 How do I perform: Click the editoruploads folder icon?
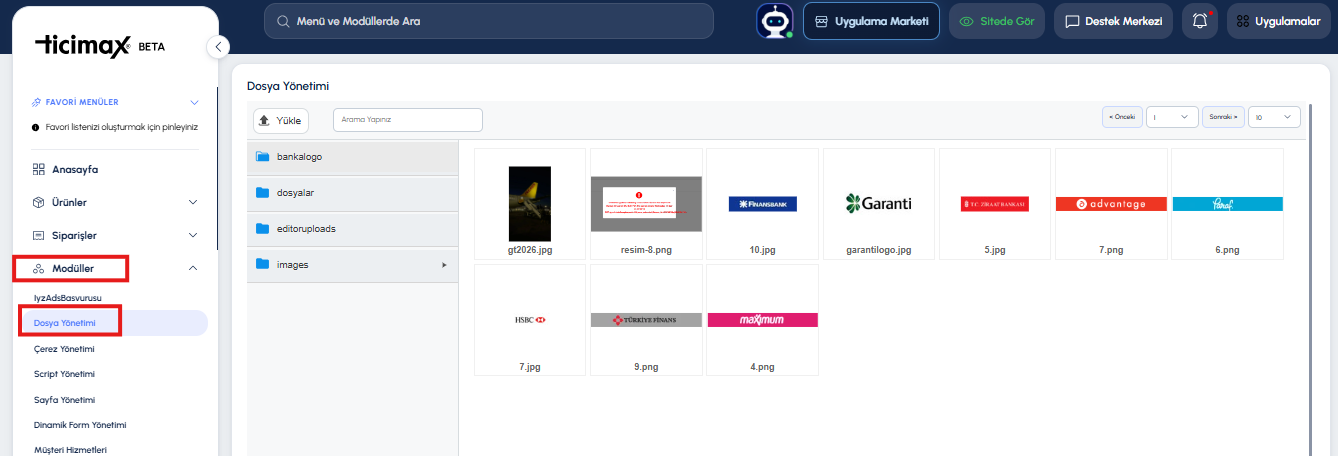[263, 229]
